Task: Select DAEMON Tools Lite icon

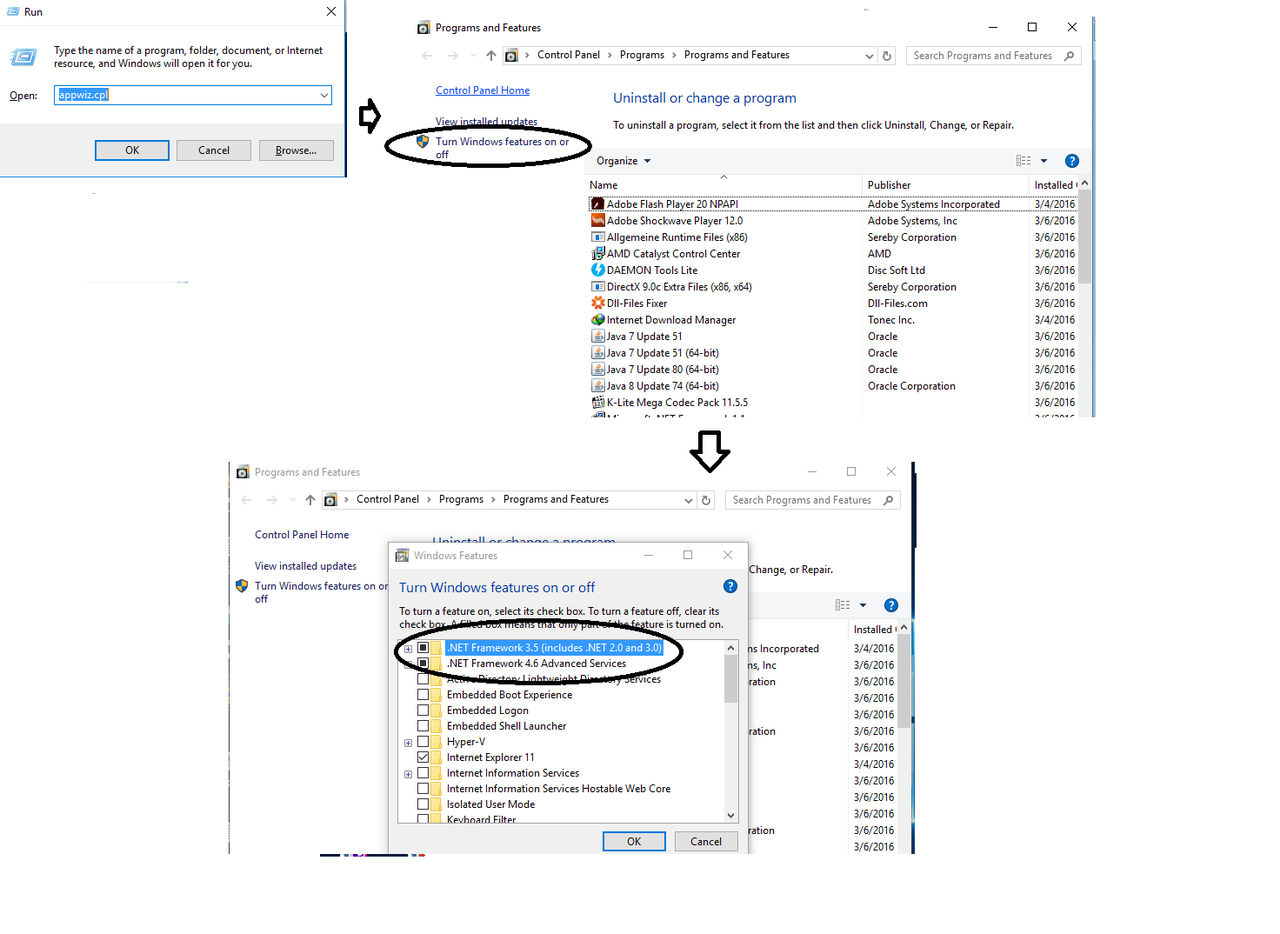Action: tap(598, 270)
